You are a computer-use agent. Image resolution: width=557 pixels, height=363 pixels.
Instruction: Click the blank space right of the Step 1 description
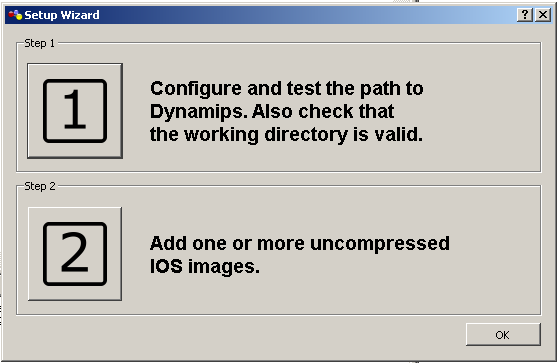(x=483, y=111)
